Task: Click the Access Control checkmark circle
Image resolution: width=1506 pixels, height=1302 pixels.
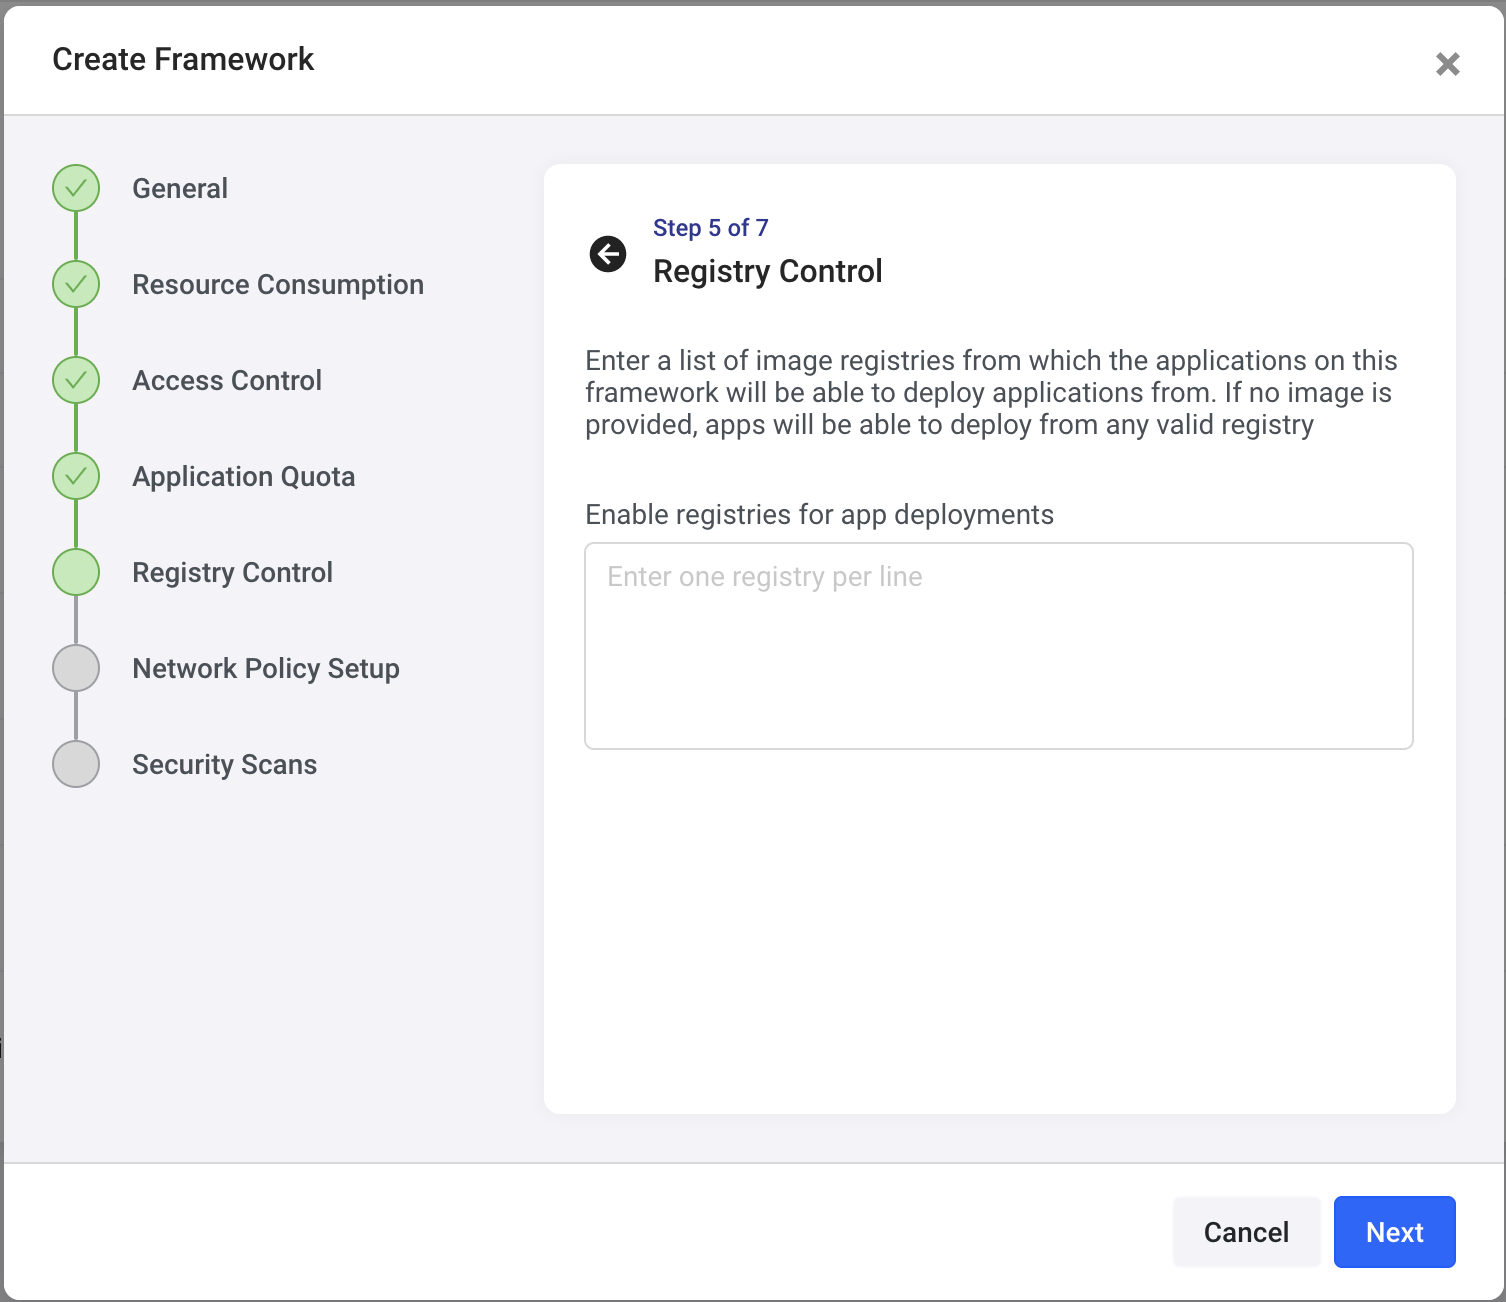Action: (x=76, y=380)
